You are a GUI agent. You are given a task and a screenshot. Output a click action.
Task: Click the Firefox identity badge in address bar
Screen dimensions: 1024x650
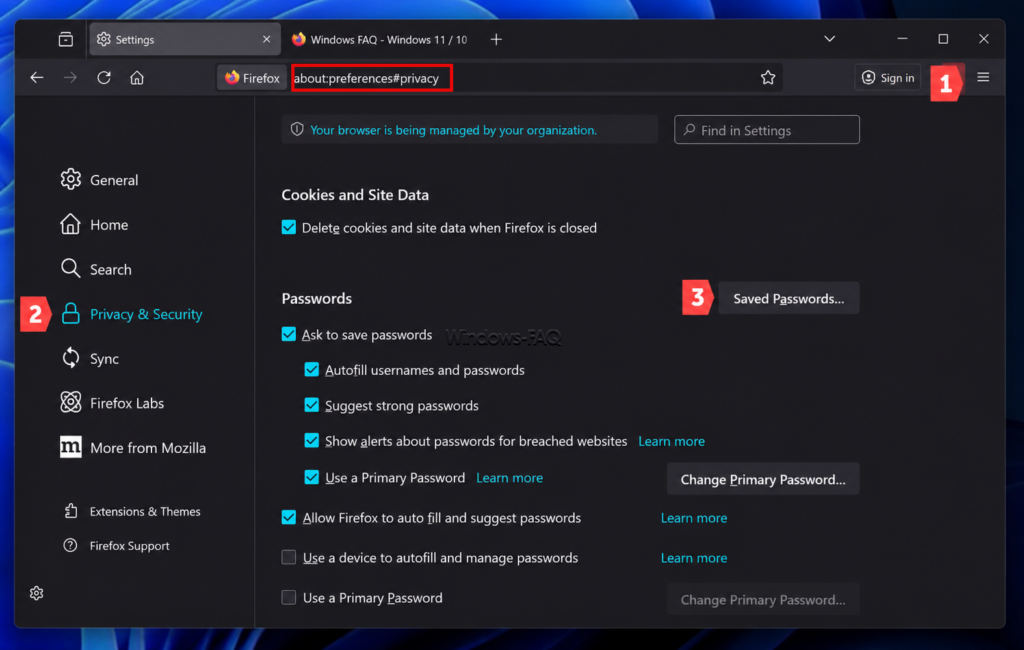pyautogui.click(x=252, y=78)
